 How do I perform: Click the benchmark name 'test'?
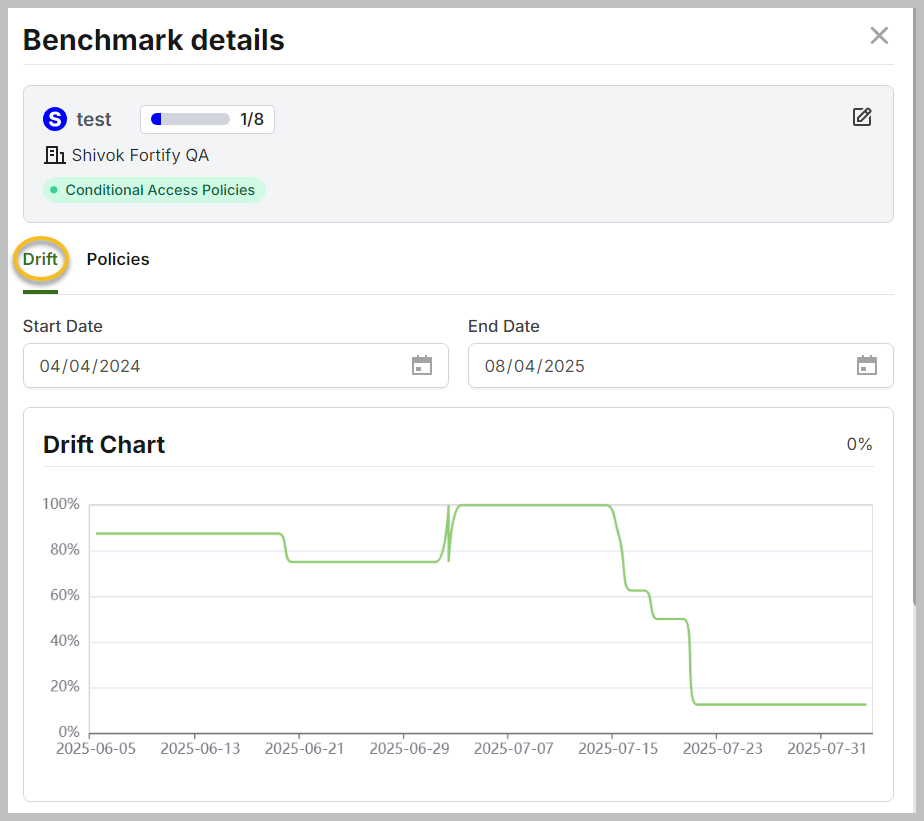click(x=94, y=120)
